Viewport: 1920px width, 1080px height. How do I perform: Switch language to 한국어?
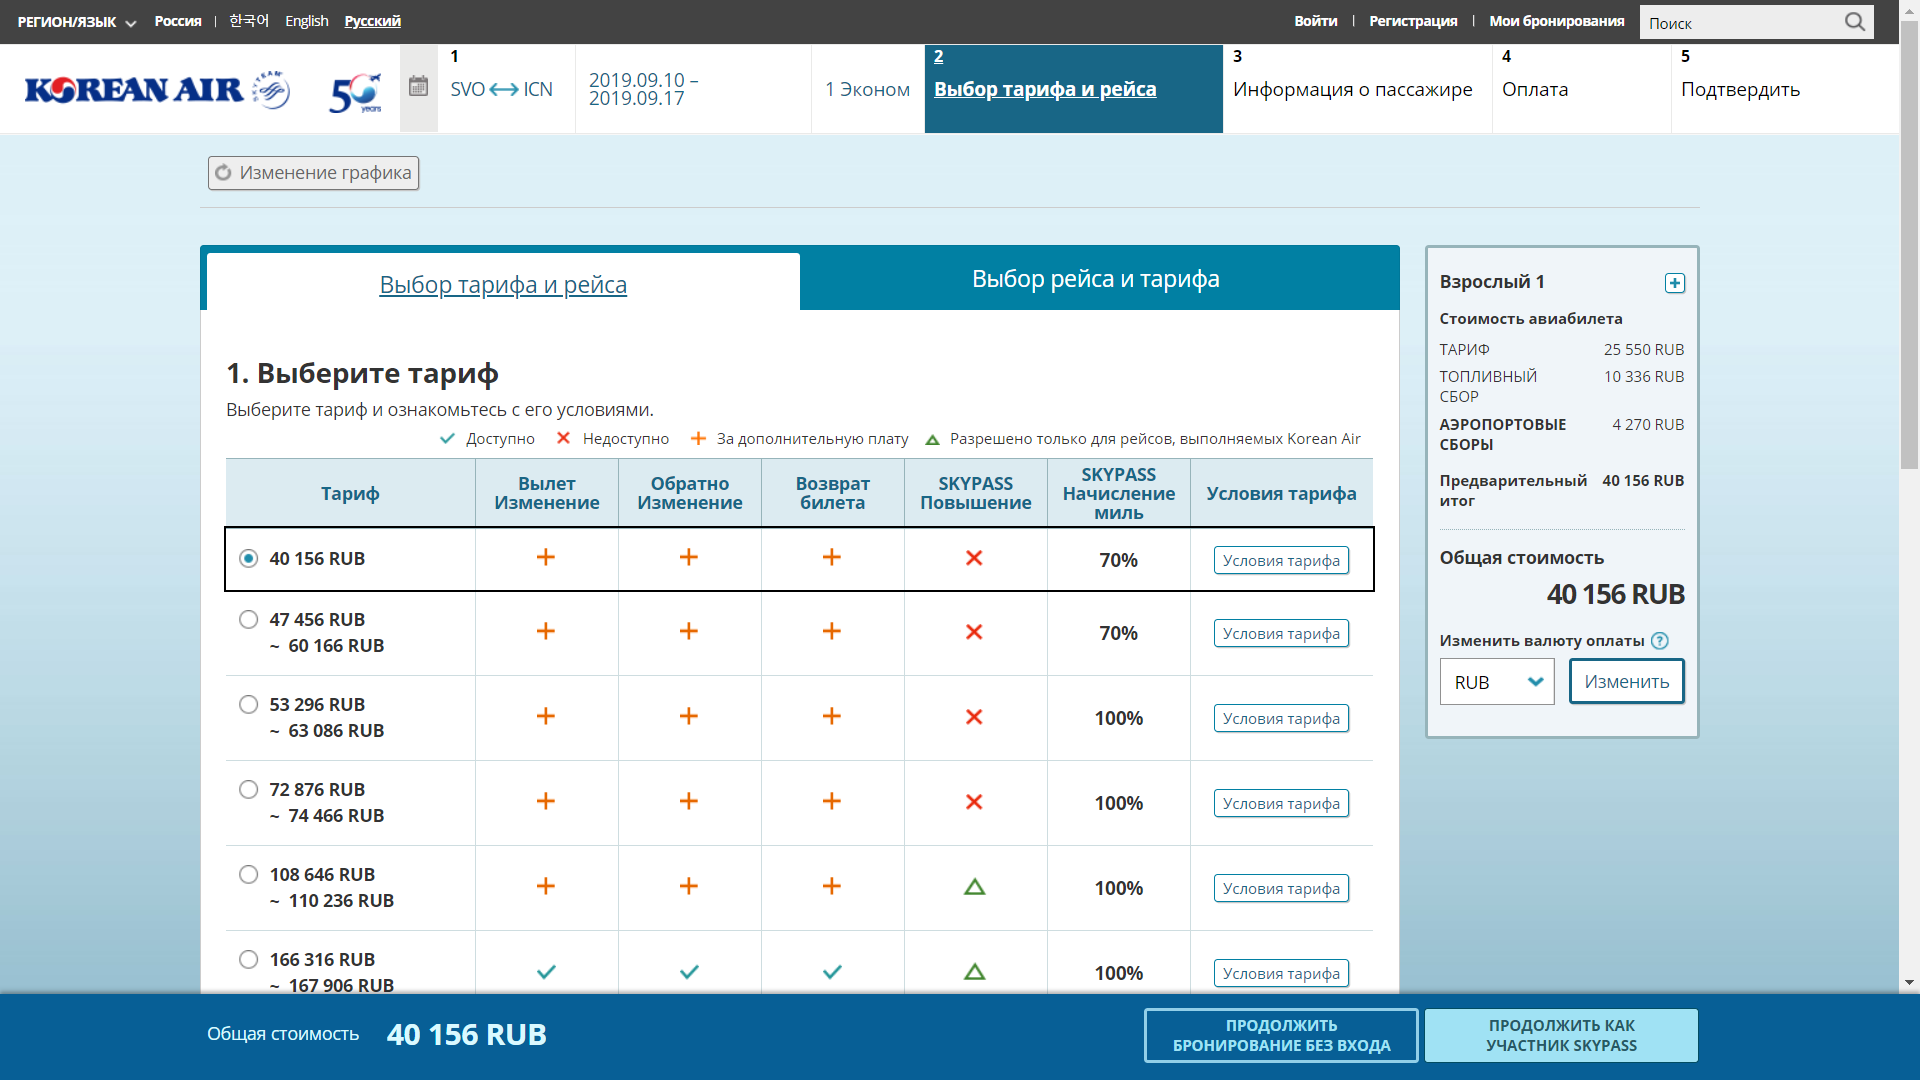(x=249, y=21)
